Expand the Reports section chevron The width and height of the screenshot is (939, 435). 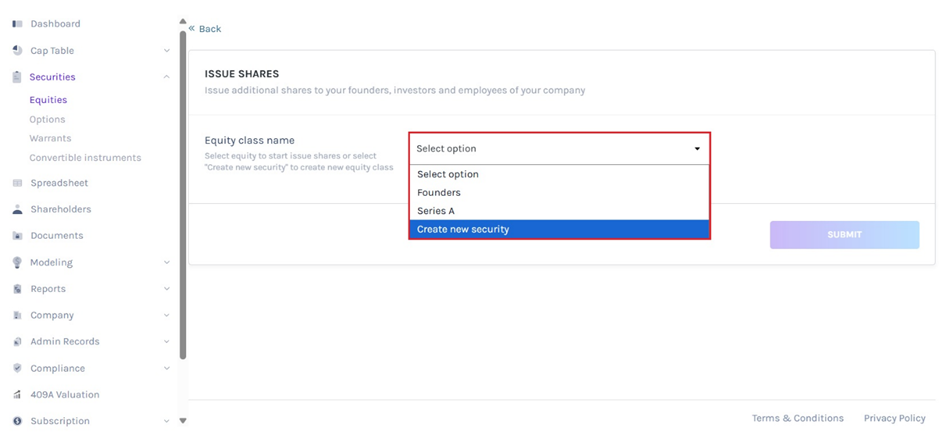pos(166,289)
